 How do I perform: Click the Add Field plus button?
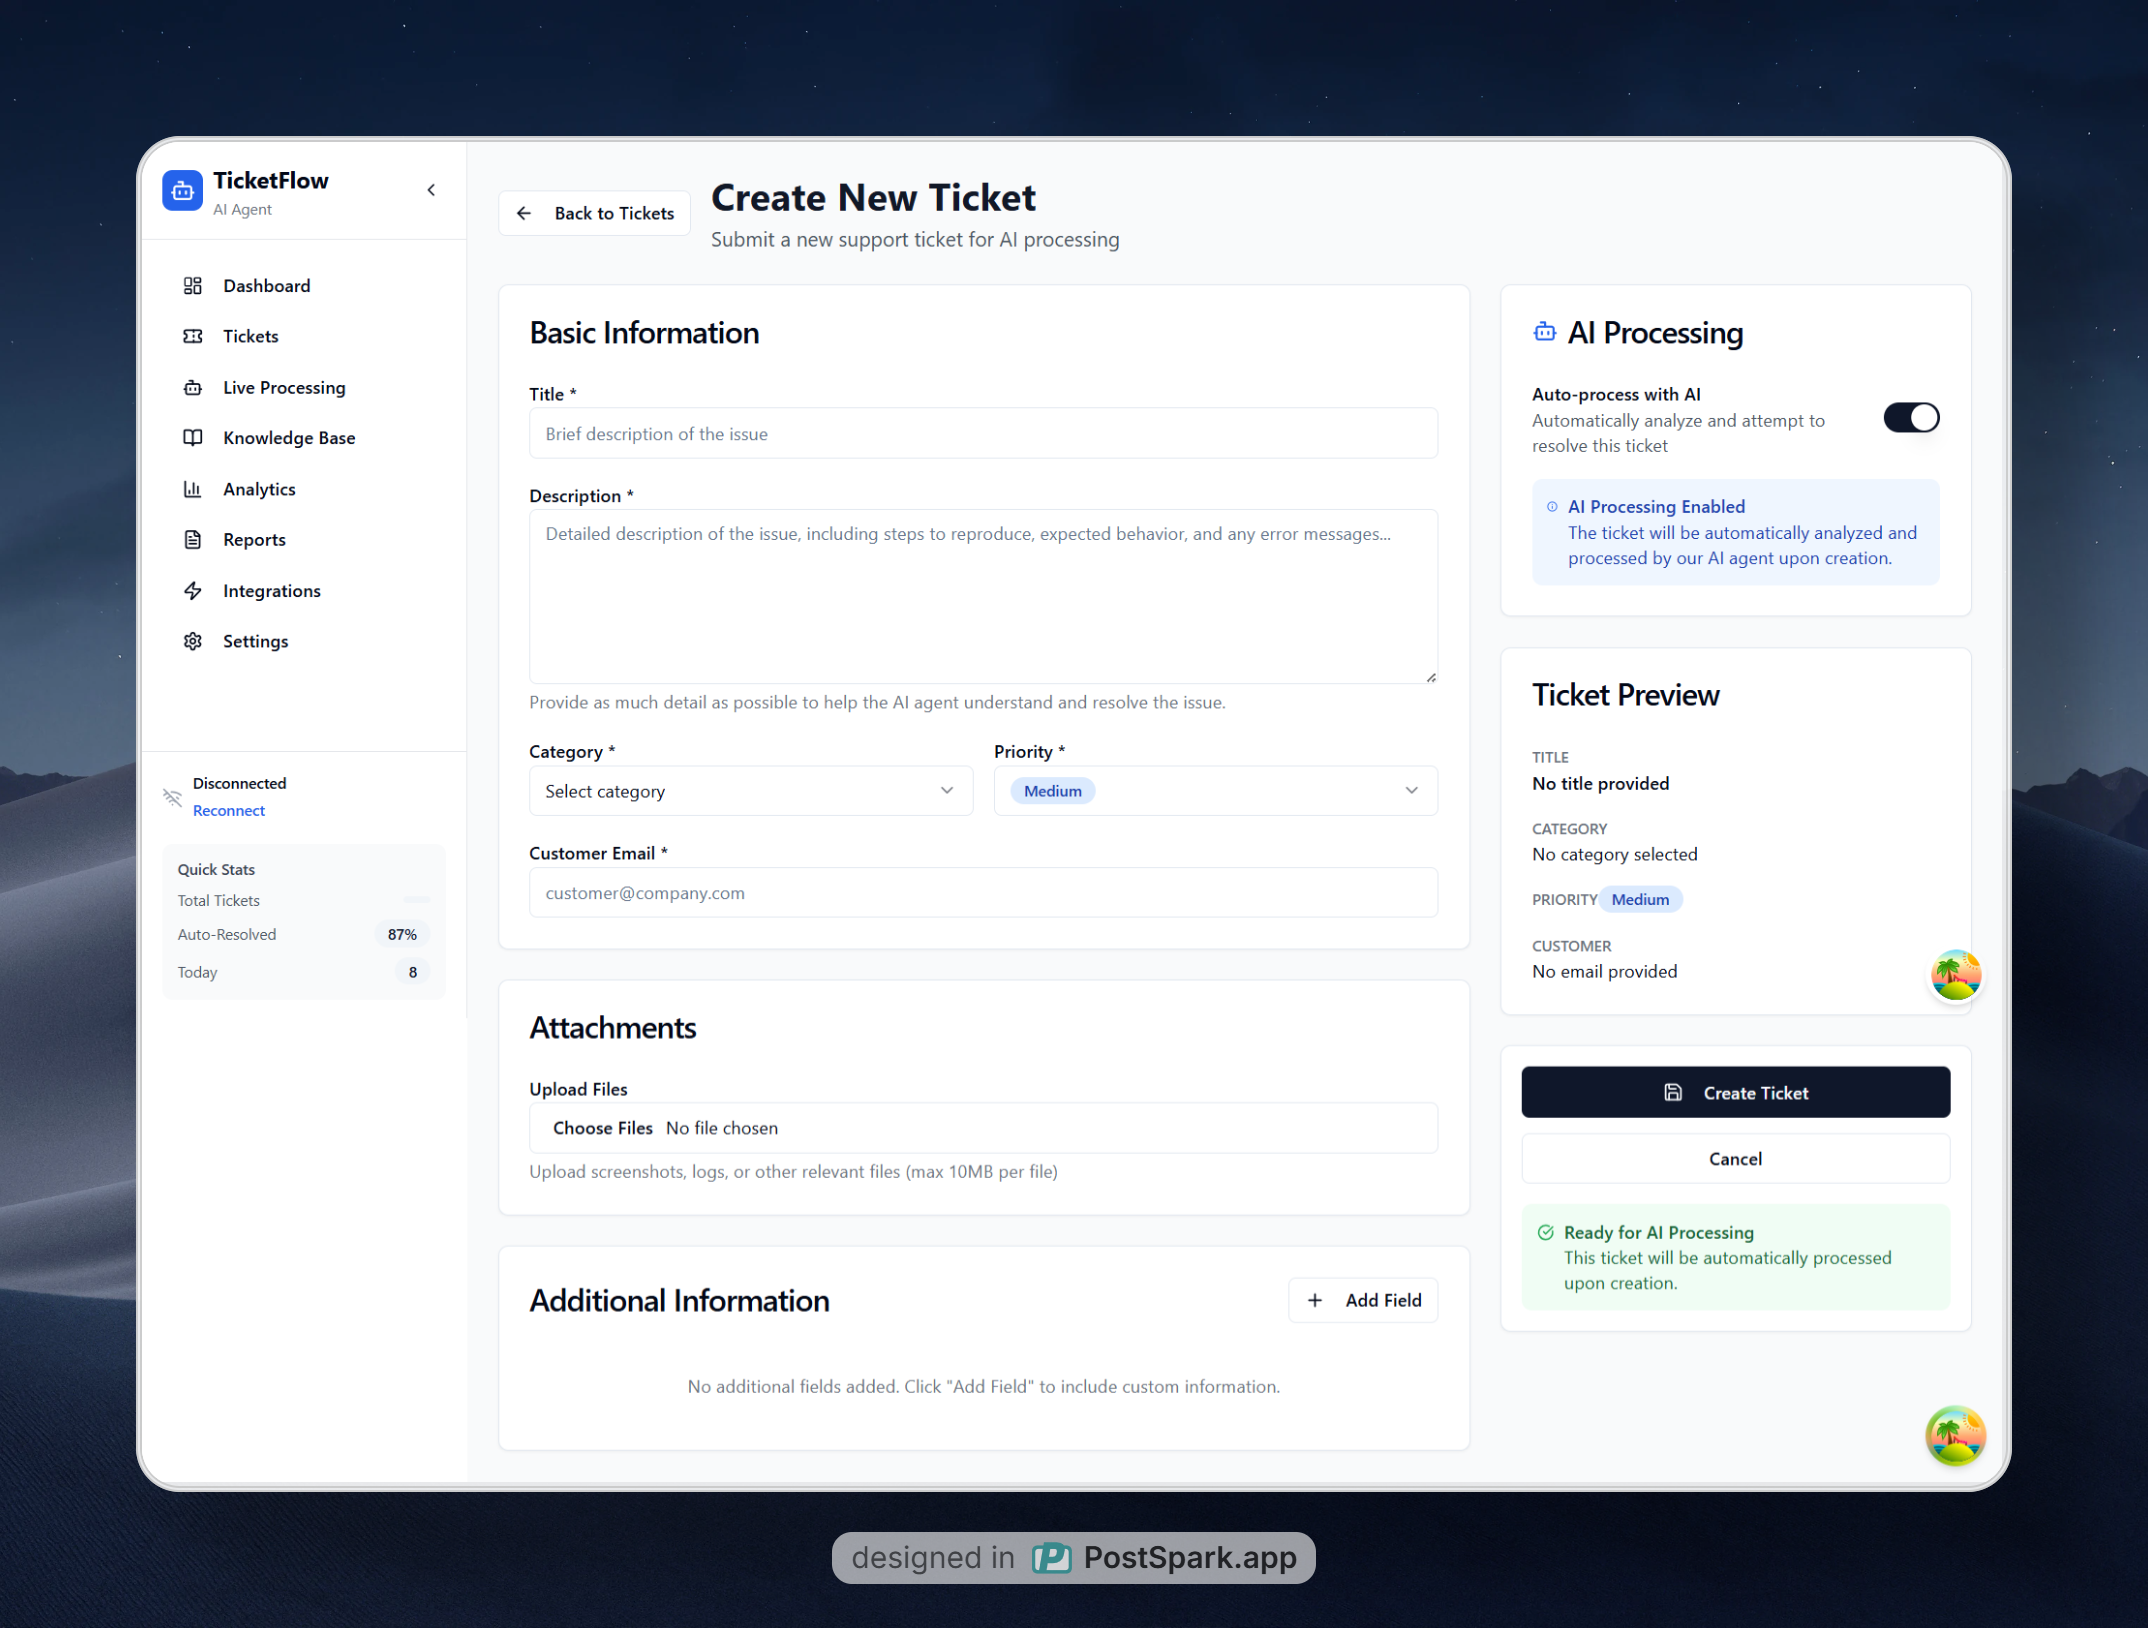pos(1362,1300)
